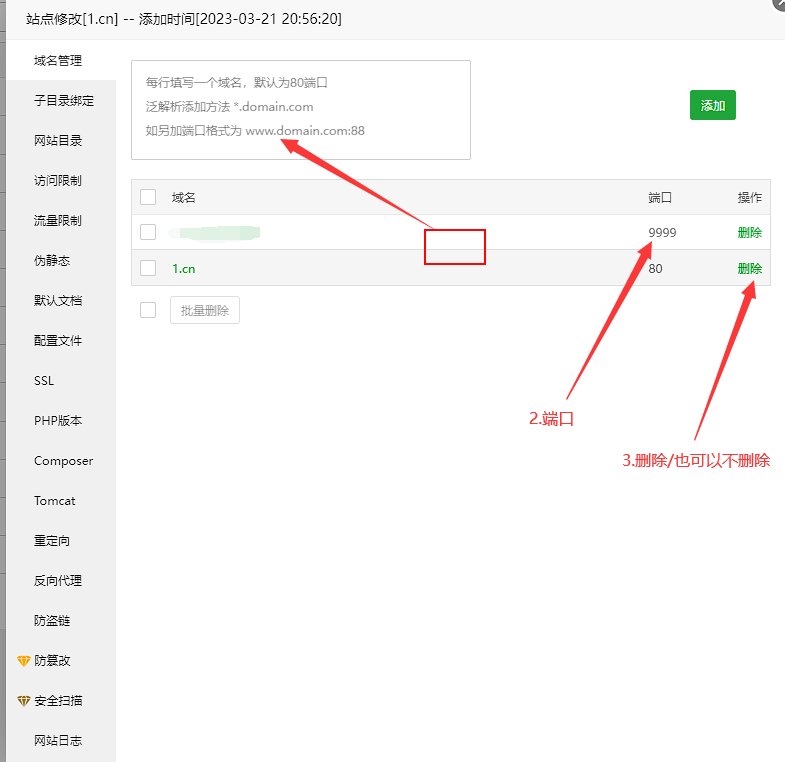Screen dimensions: 785x762
Task: Click the diamond icon beside 安全扫描
Action: point(24,701)
